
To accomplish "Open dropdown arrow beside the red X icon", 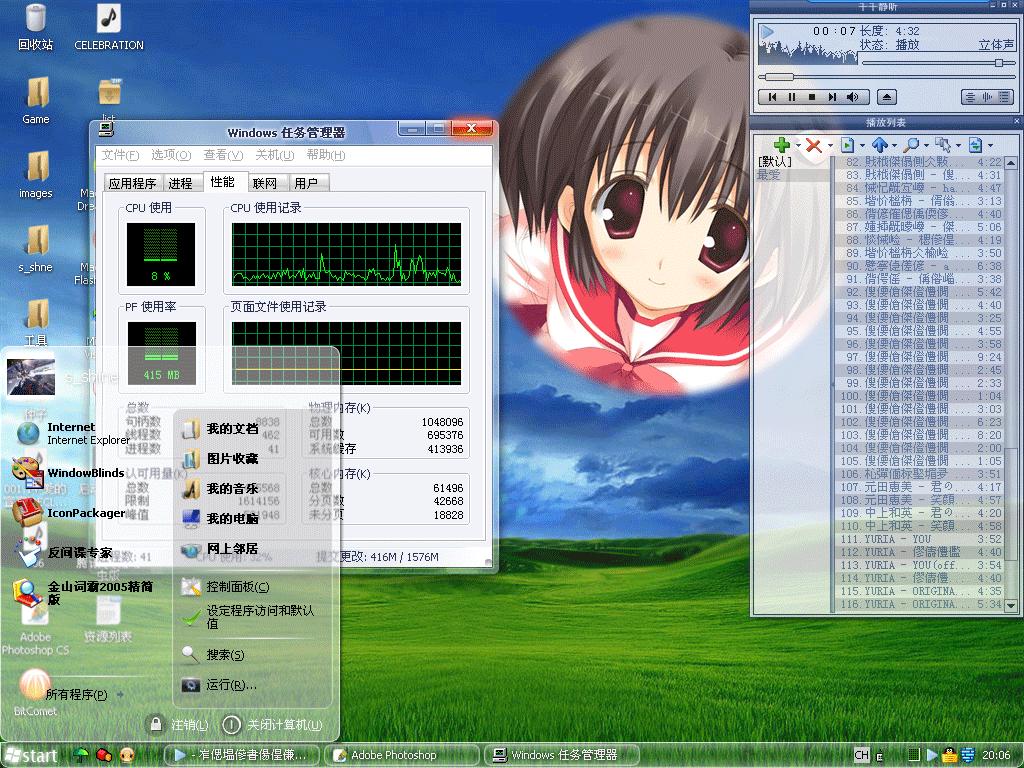I will tap(830, 146).
